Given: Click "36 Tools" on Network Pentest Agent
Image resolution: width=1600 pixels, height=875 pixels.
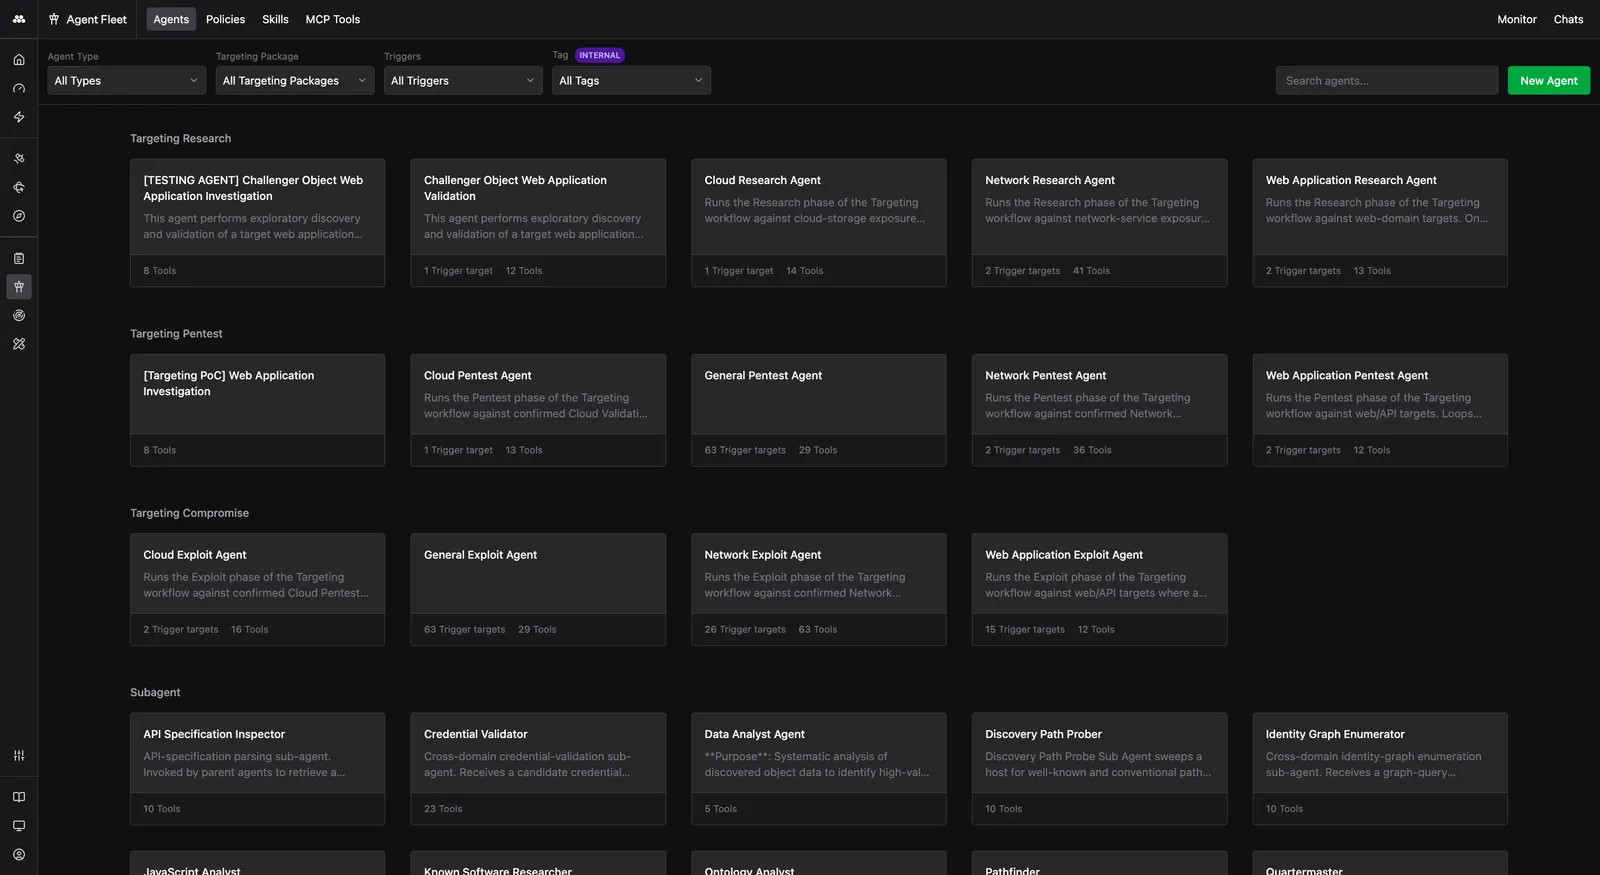Looking at the screenshot, I should pyautogui.click(x=1092, y=450).
